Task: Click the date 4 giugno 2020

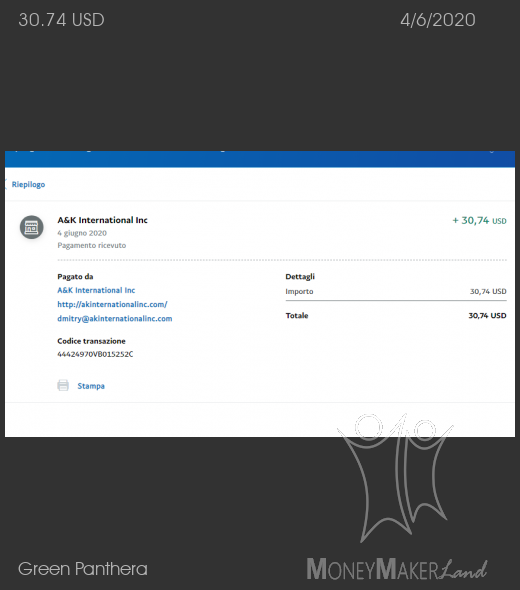Action: [x=82, y=233]
